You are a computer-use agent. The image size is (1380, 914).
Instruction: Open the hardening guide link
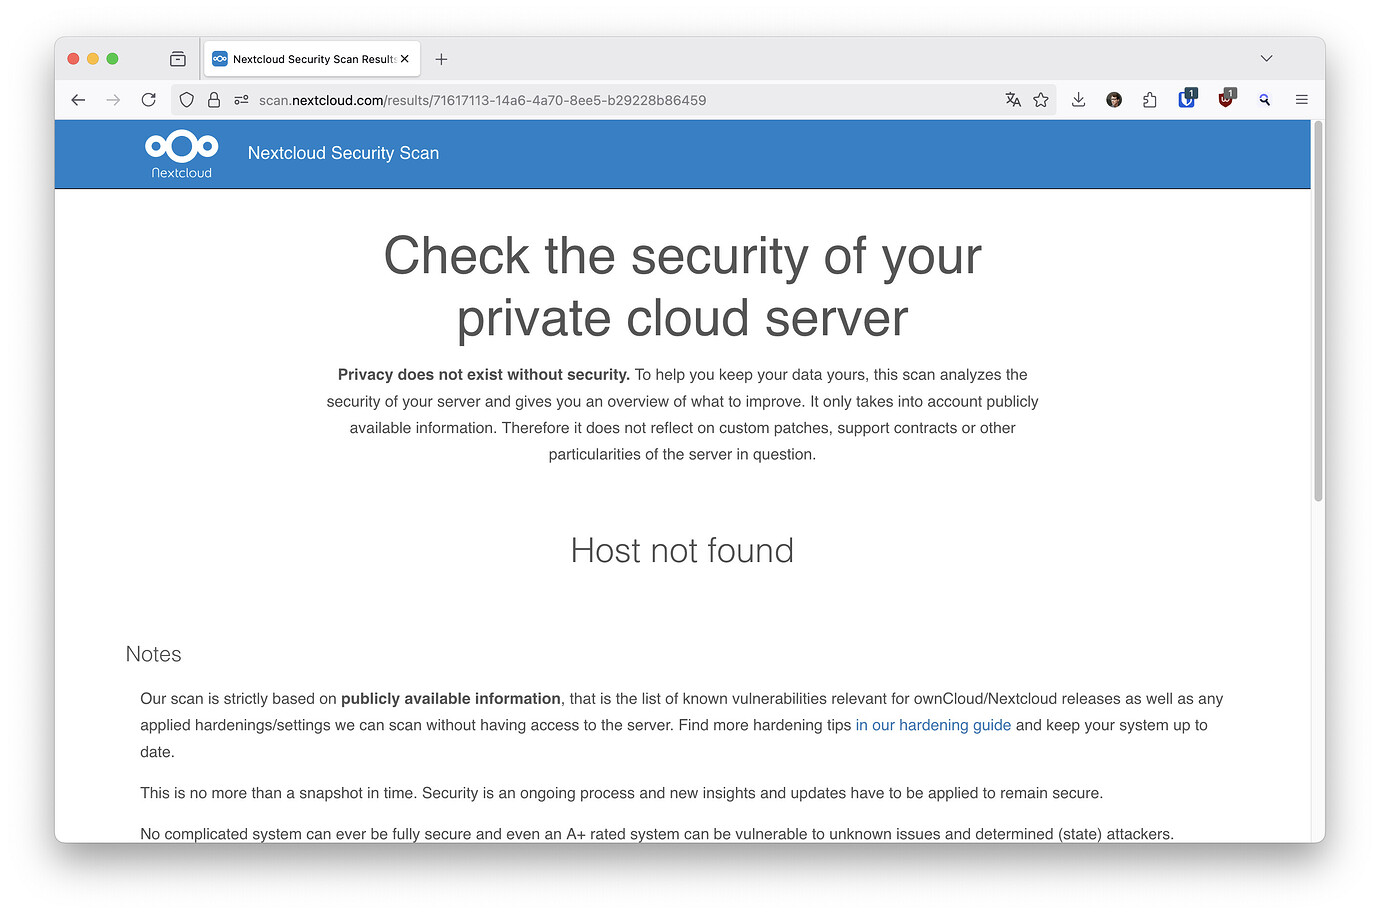click(932, 725)
